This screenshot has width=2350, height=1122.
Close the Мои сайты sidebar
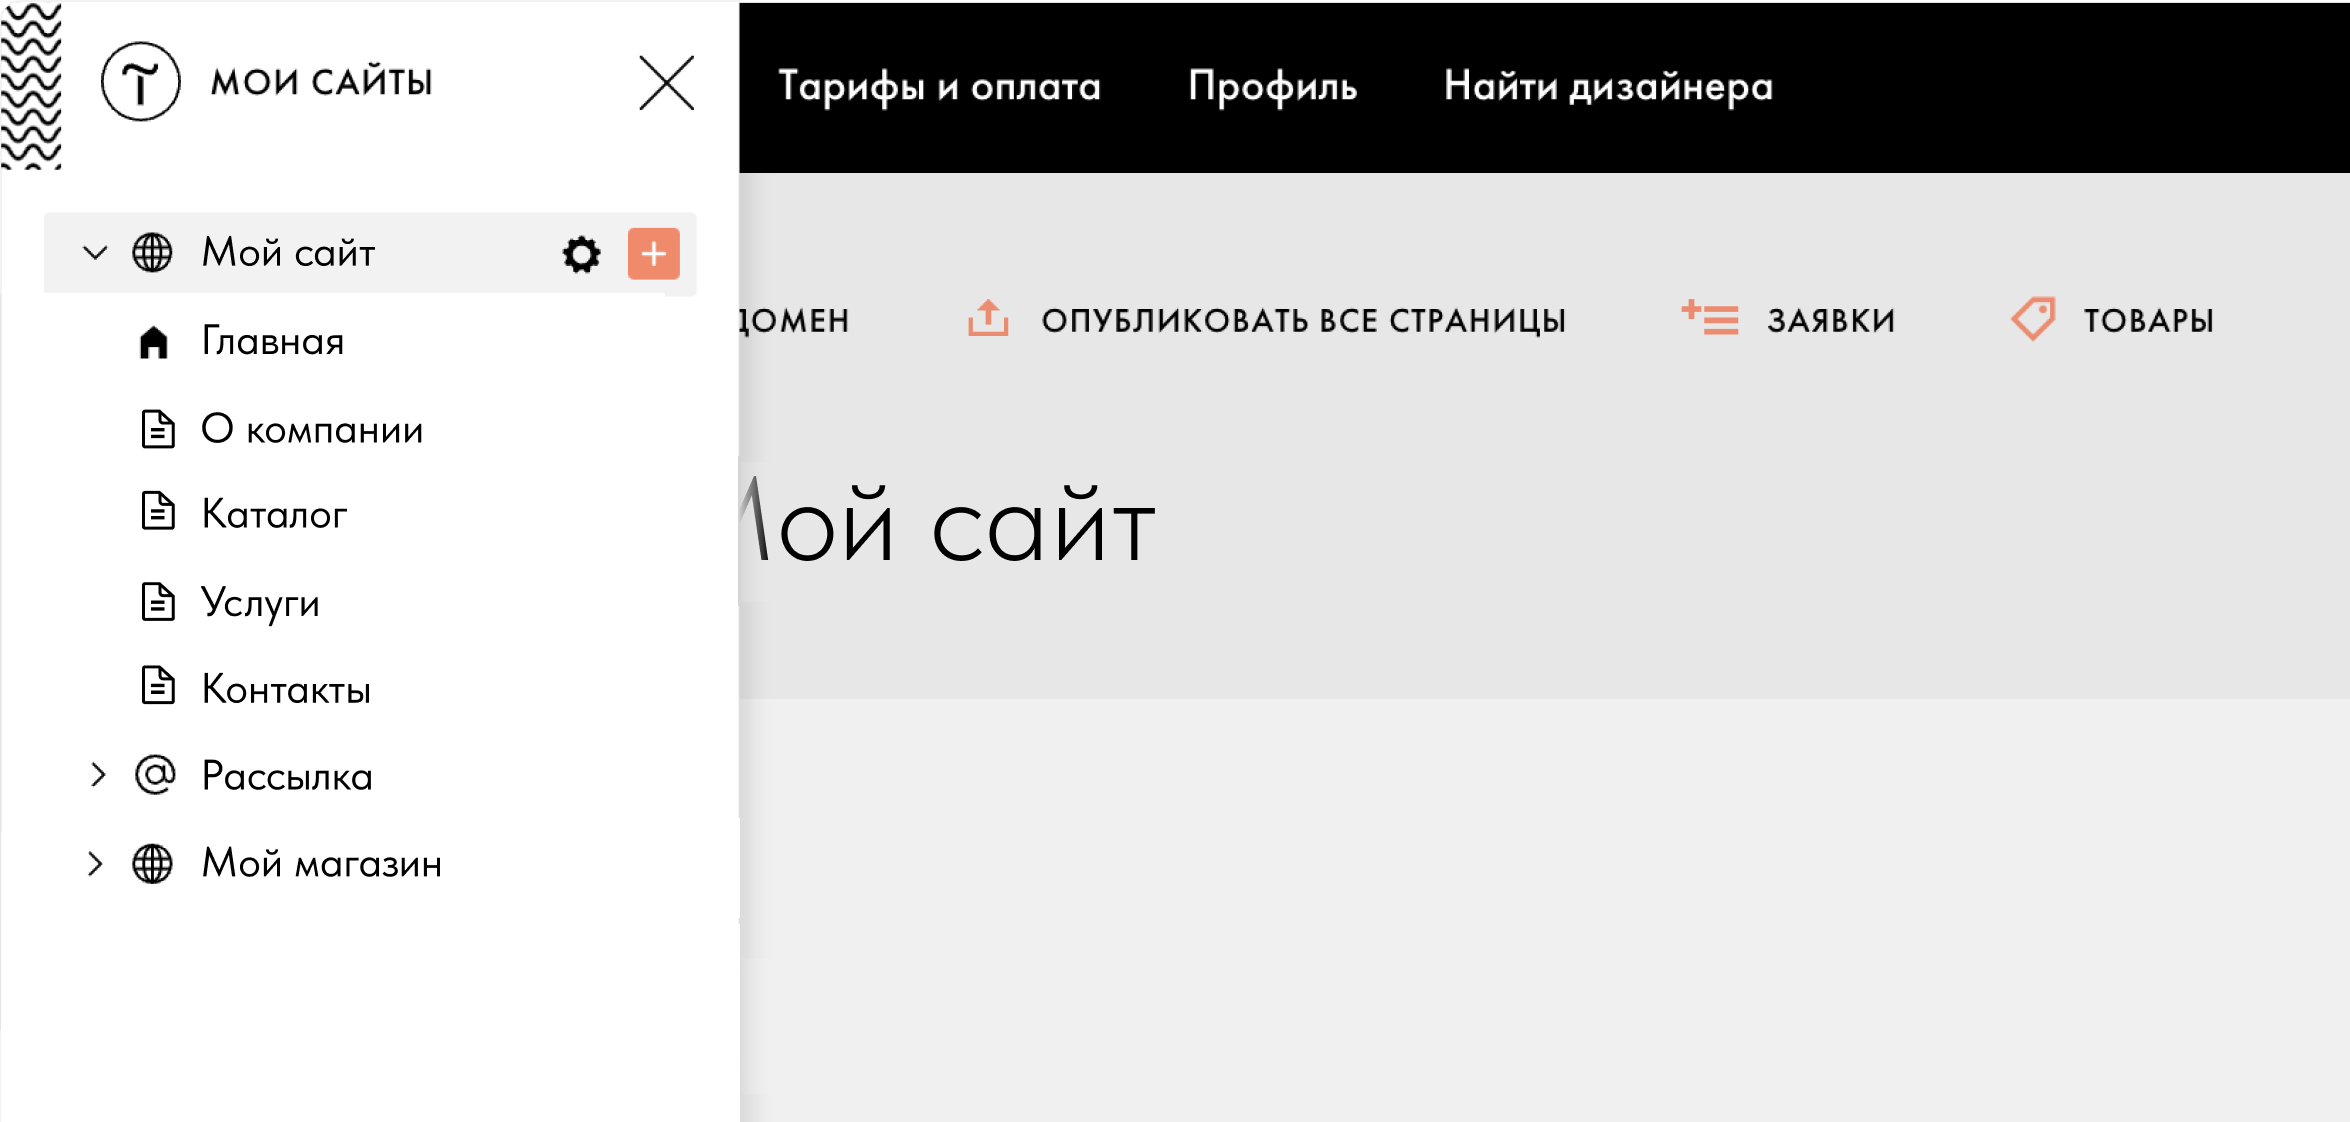click(666, 83)
